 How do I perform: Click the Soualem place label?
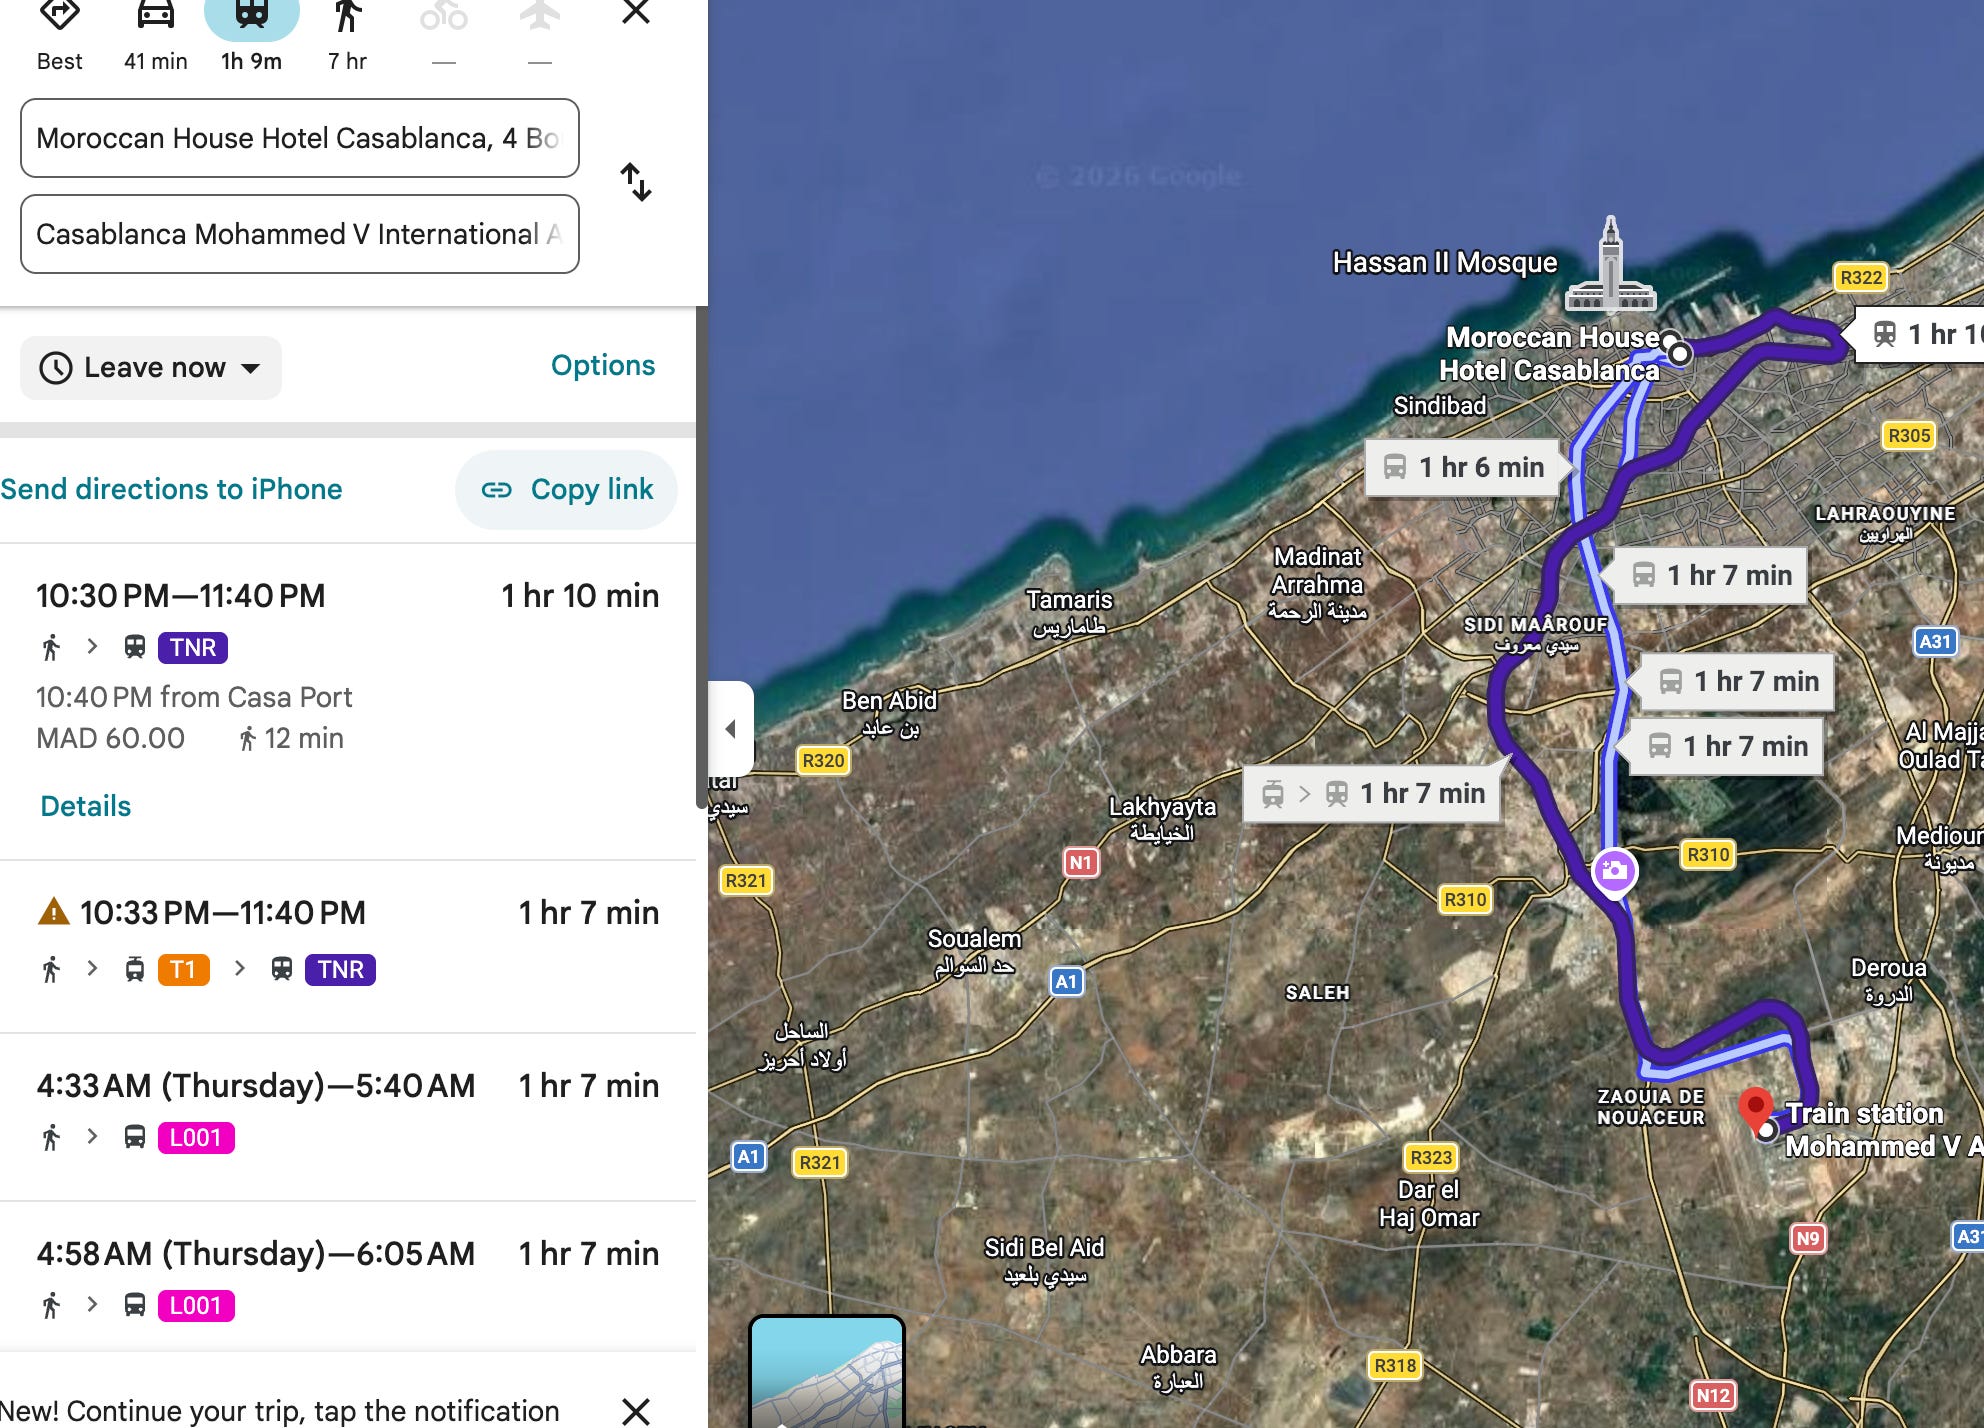[974, 952]
